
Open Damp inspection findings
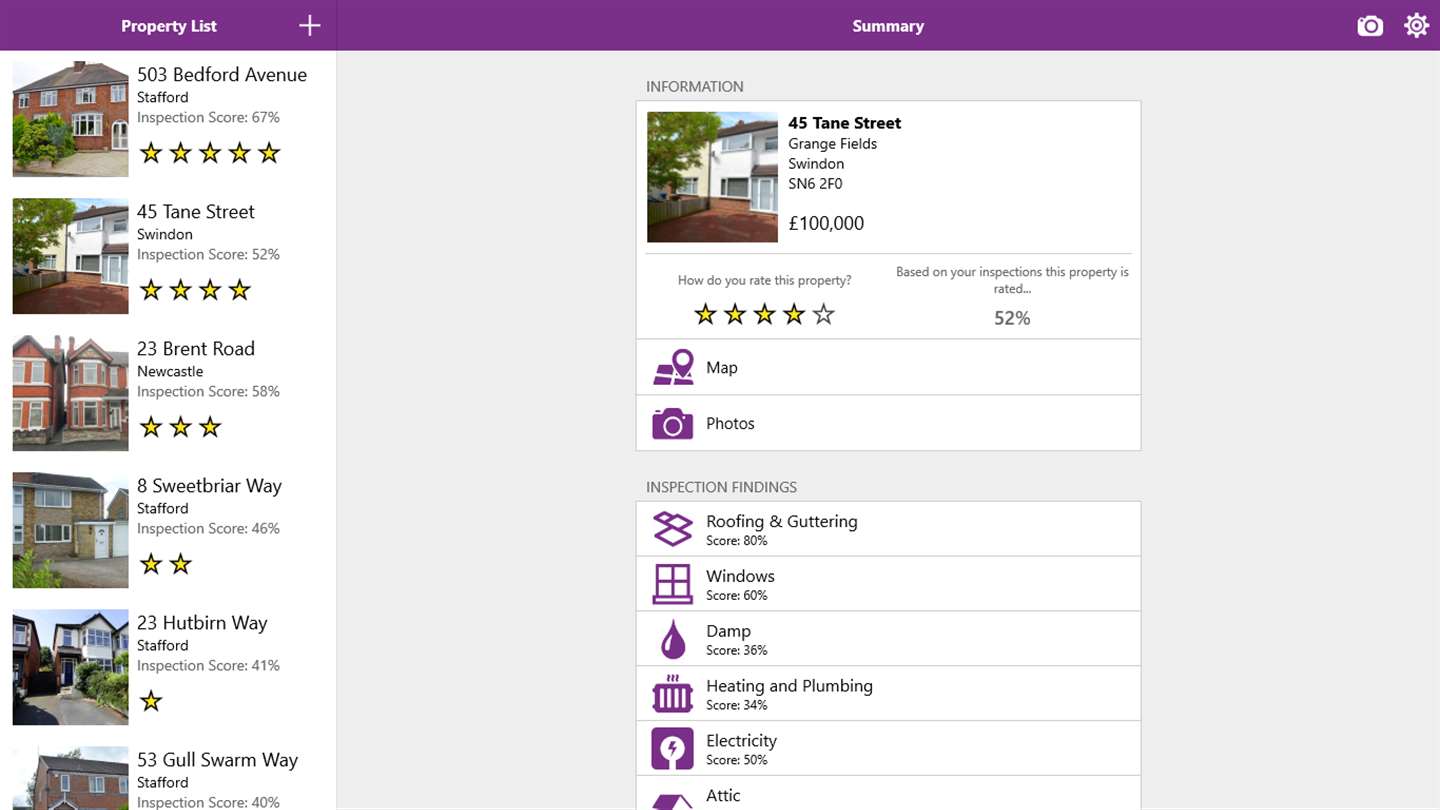(x=888, y=639)
